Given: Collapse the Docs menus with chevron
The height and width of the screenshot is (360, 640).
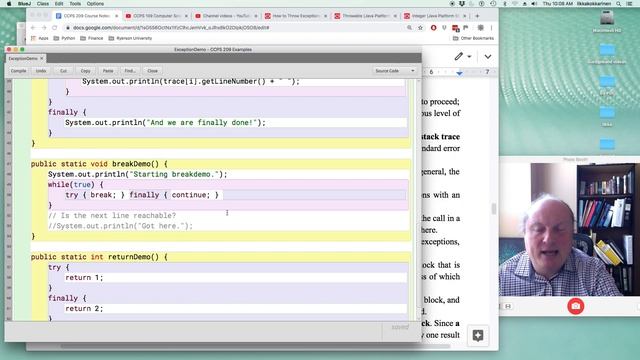Looking at the screenshot, I should (x=488, y=57).
